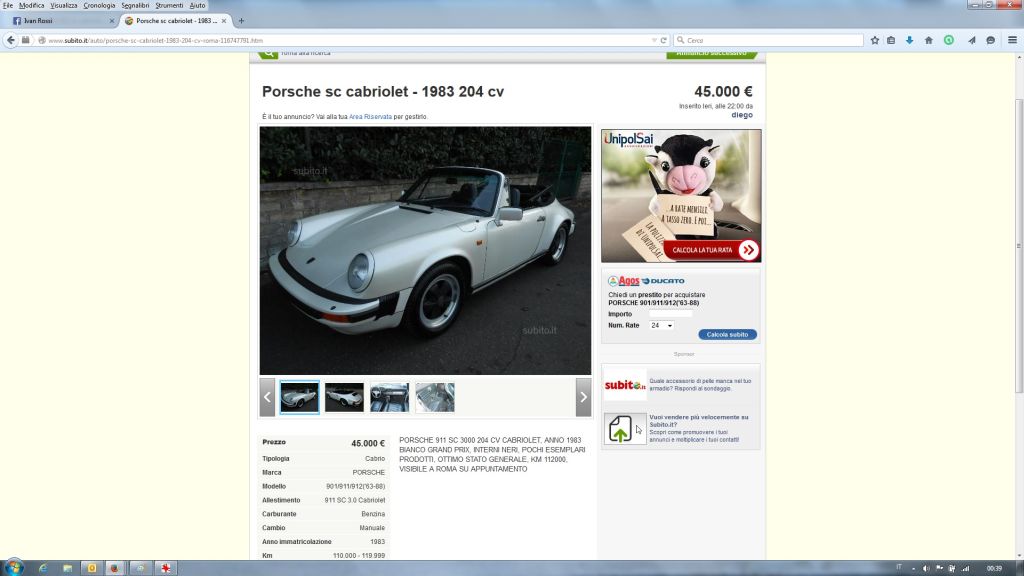Click the Cerca search box
Image resolution: width=1024 pixels, height=576 pixels.
768,40
